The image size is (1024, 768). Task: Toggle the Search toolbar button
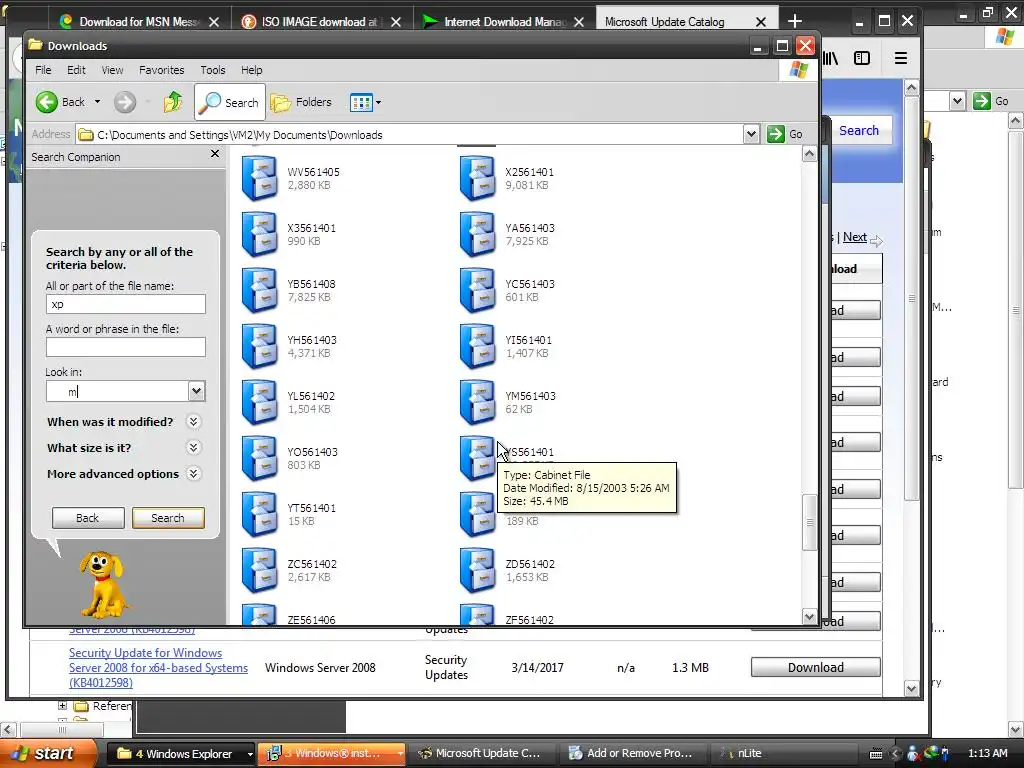pos(230,102)
